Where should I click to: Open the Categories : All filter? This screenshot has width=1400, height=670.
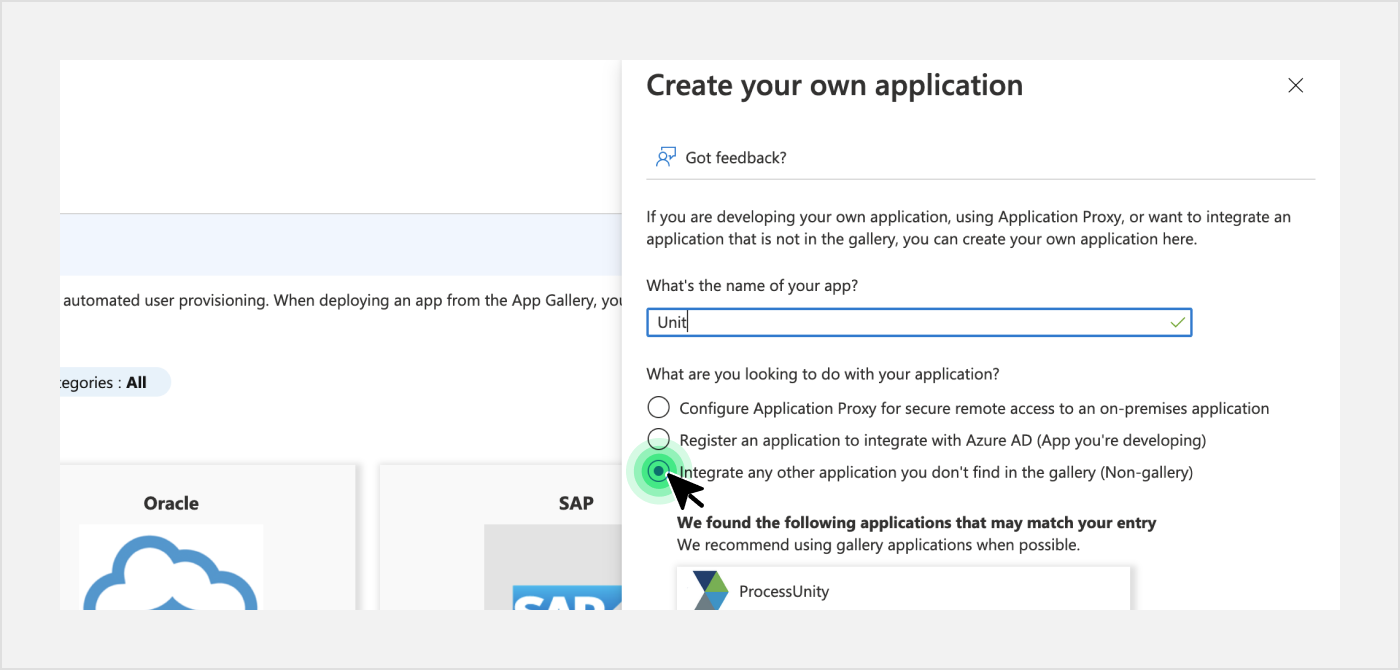coord(110,382)
